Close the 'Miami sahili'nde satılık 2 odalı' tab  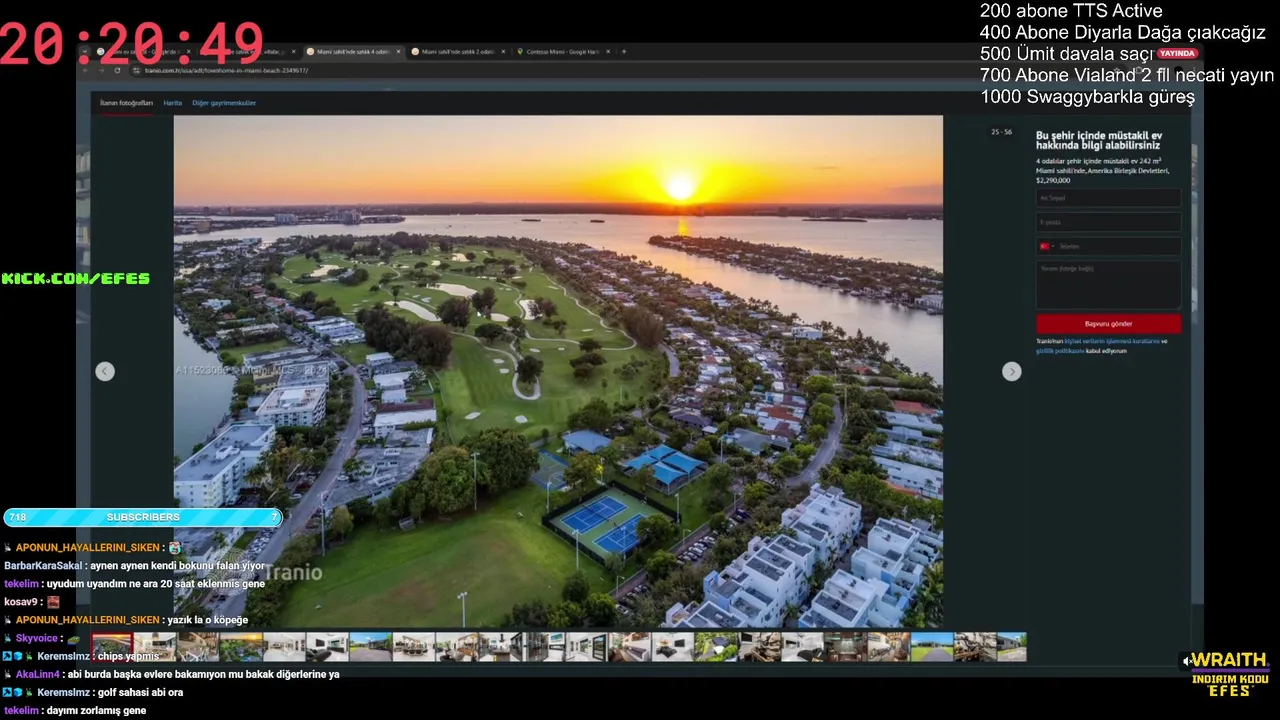[503, 51]
